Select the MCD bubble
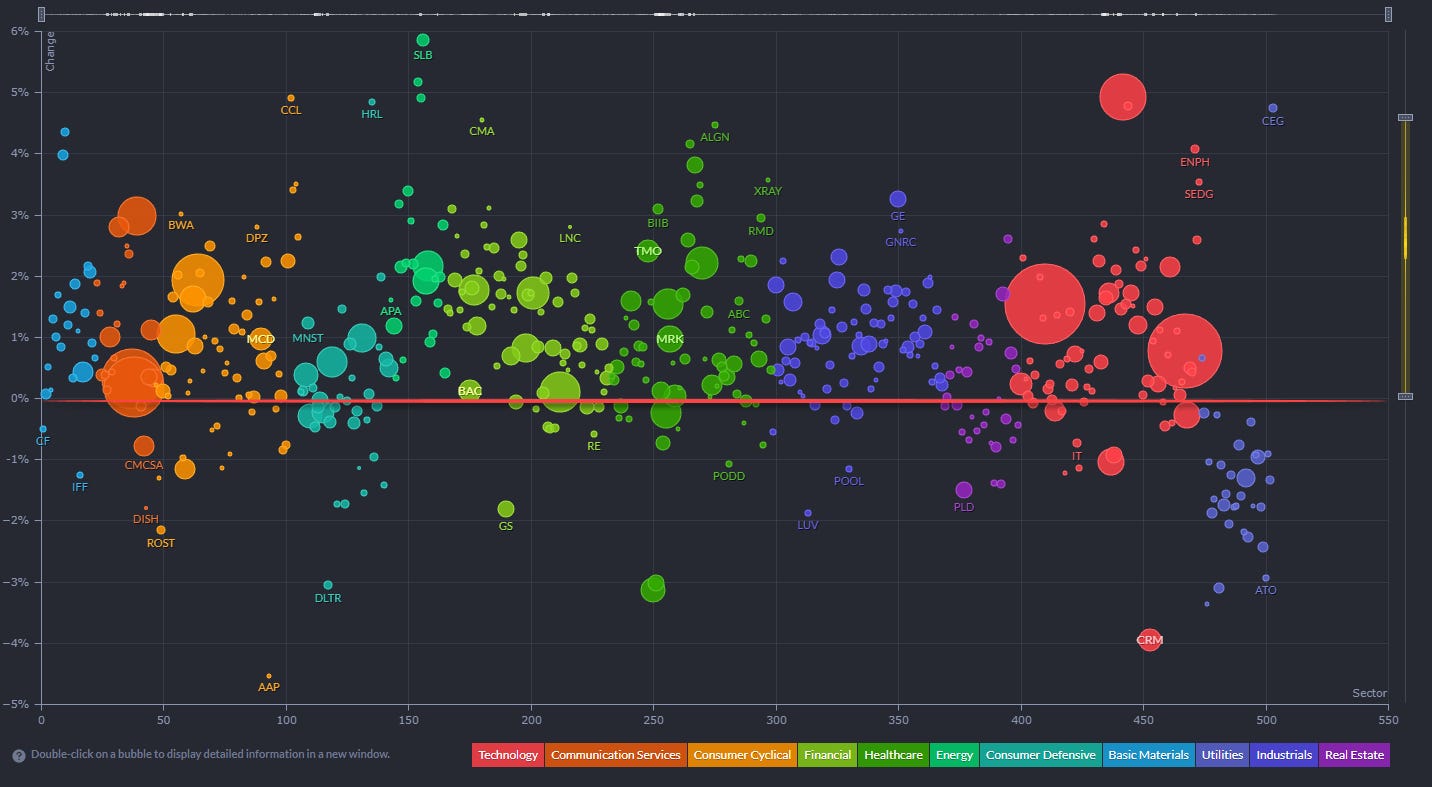 coord(261,340)
